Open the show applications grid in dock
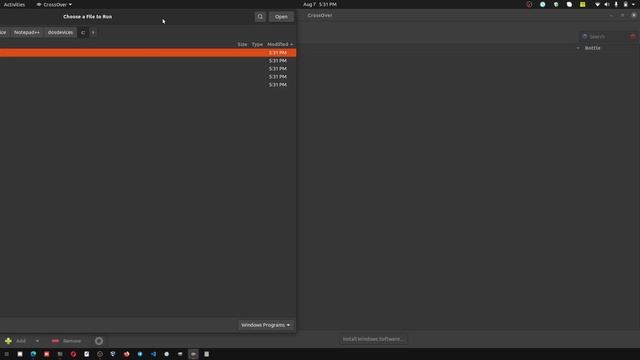640x360 pixels. (x=7, y=354)
